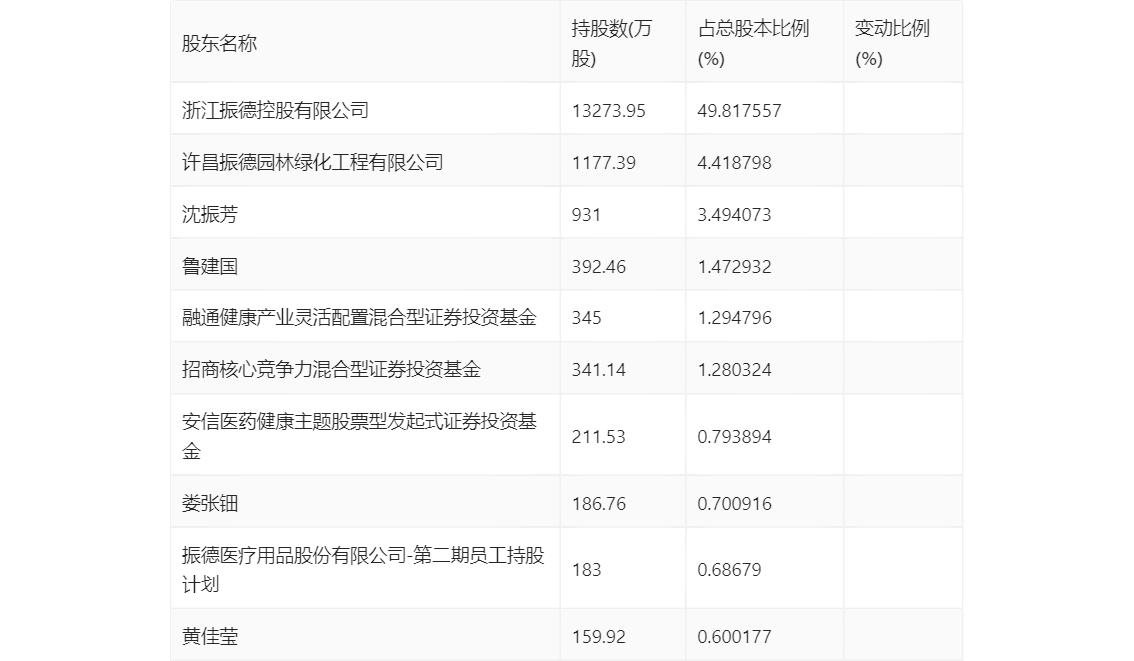The width and height of the screenshot is (1134, 661).
Task: Click the percentage 0.68679
Action: tap(729, 570)
